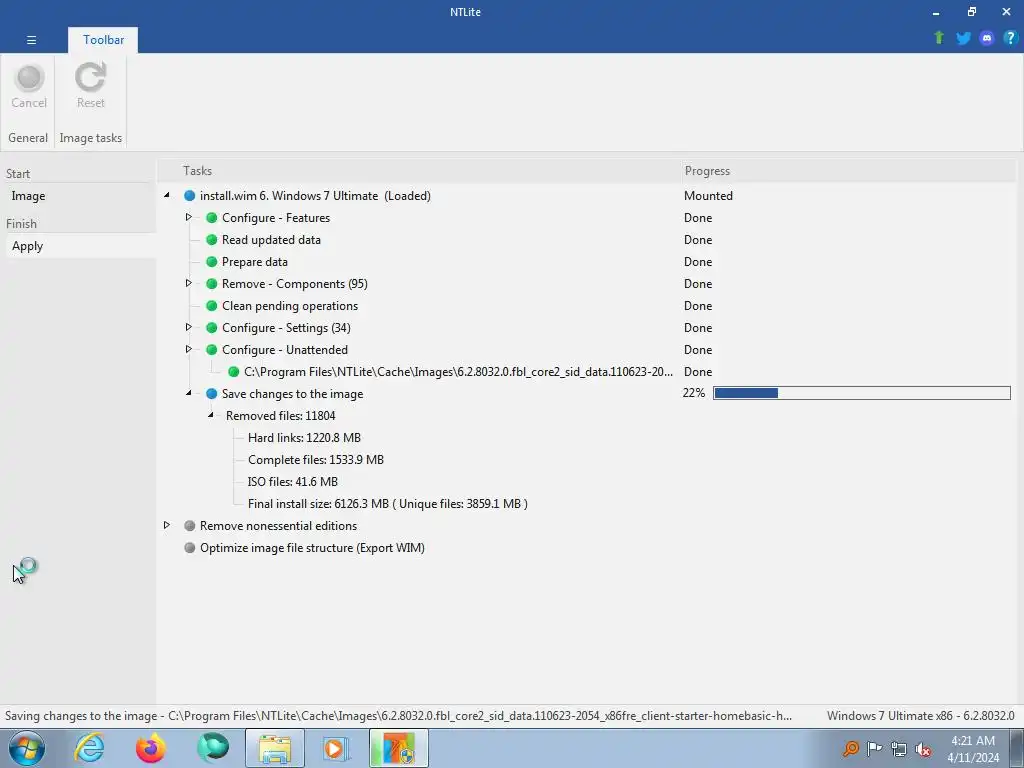This screenshot has height=768, width=1024.
Task: Open the Help question mark icon
Action: pos(1010,38)
